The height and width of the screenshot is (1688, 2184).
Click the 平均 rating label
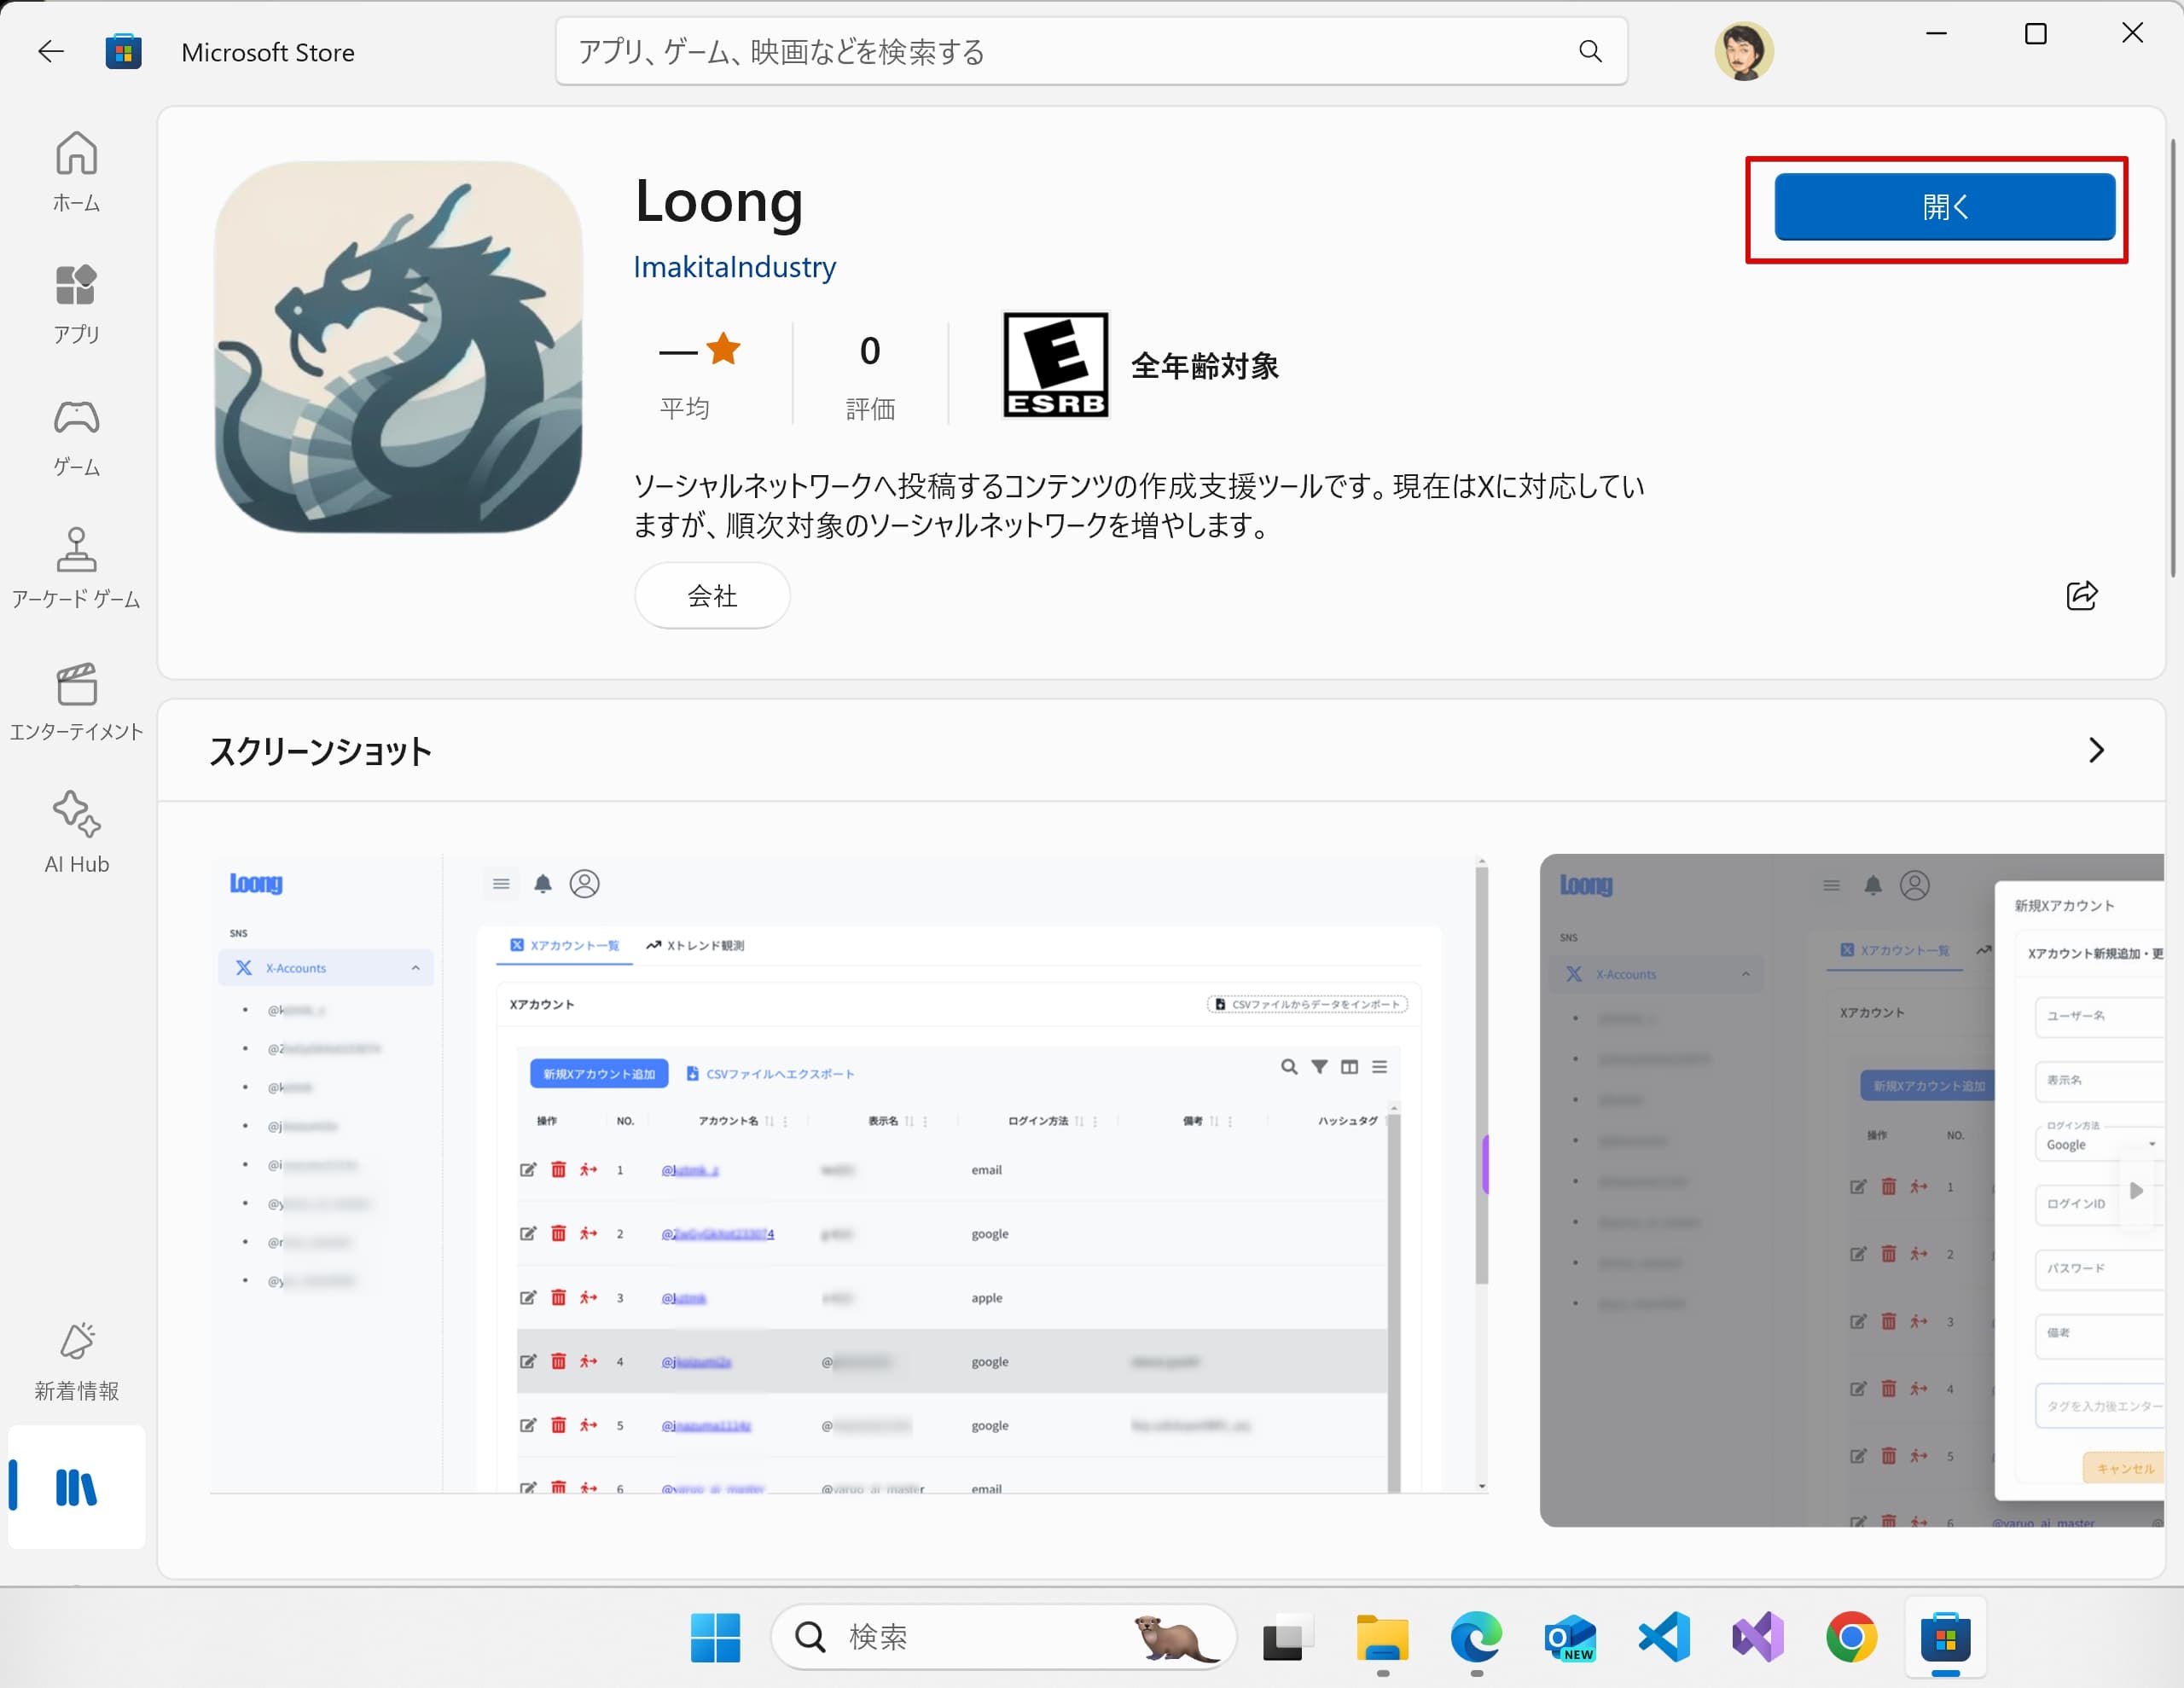tap(684, 408)
